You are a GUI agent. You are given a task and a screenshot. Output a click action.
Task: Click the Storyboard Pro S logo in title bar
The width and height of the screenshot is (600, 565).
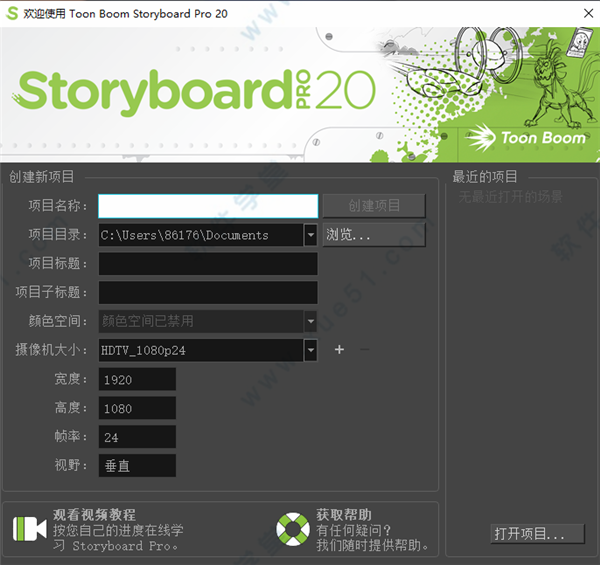(12, 13)
